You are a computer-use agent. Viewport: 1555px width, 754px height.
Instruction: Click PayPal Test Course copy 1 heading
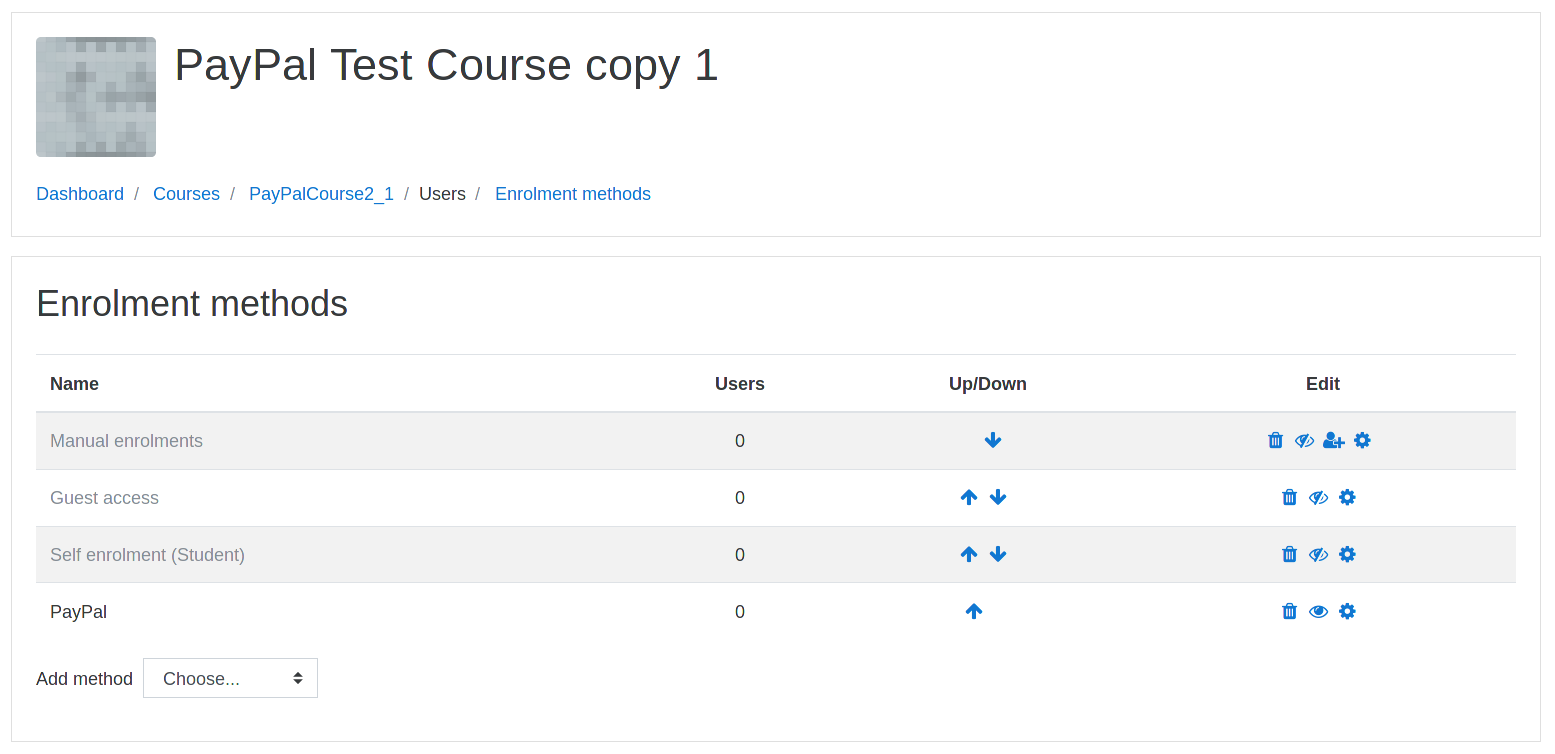(446, 65)
